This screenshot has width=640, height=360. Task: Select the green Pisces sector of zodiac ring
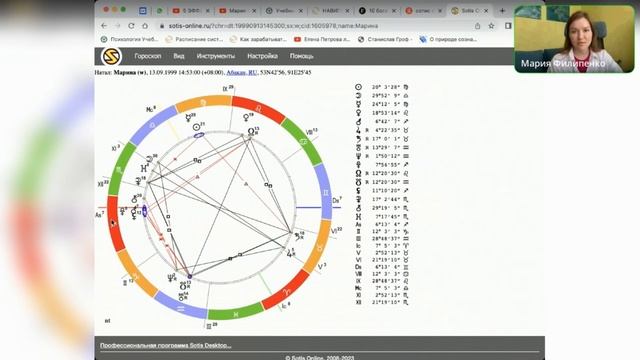point(236,313)
